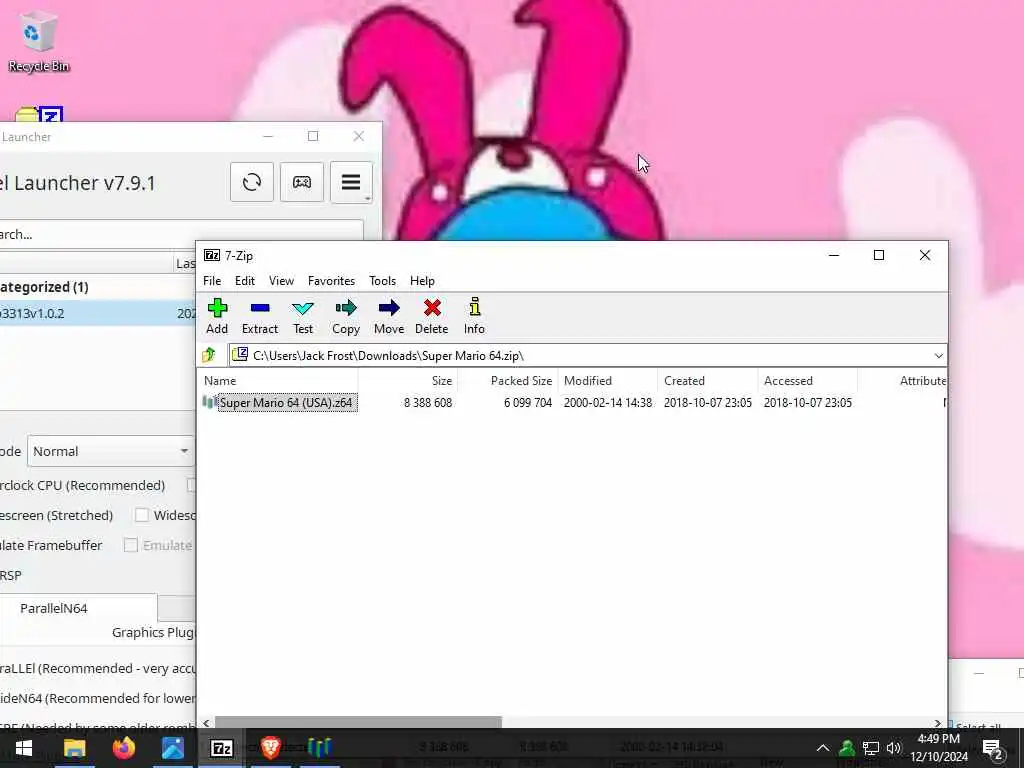Toggle the Widescreen checkbox in Launcher
1024x768 pixels.
pyautogui.click(x=142, y=515)
